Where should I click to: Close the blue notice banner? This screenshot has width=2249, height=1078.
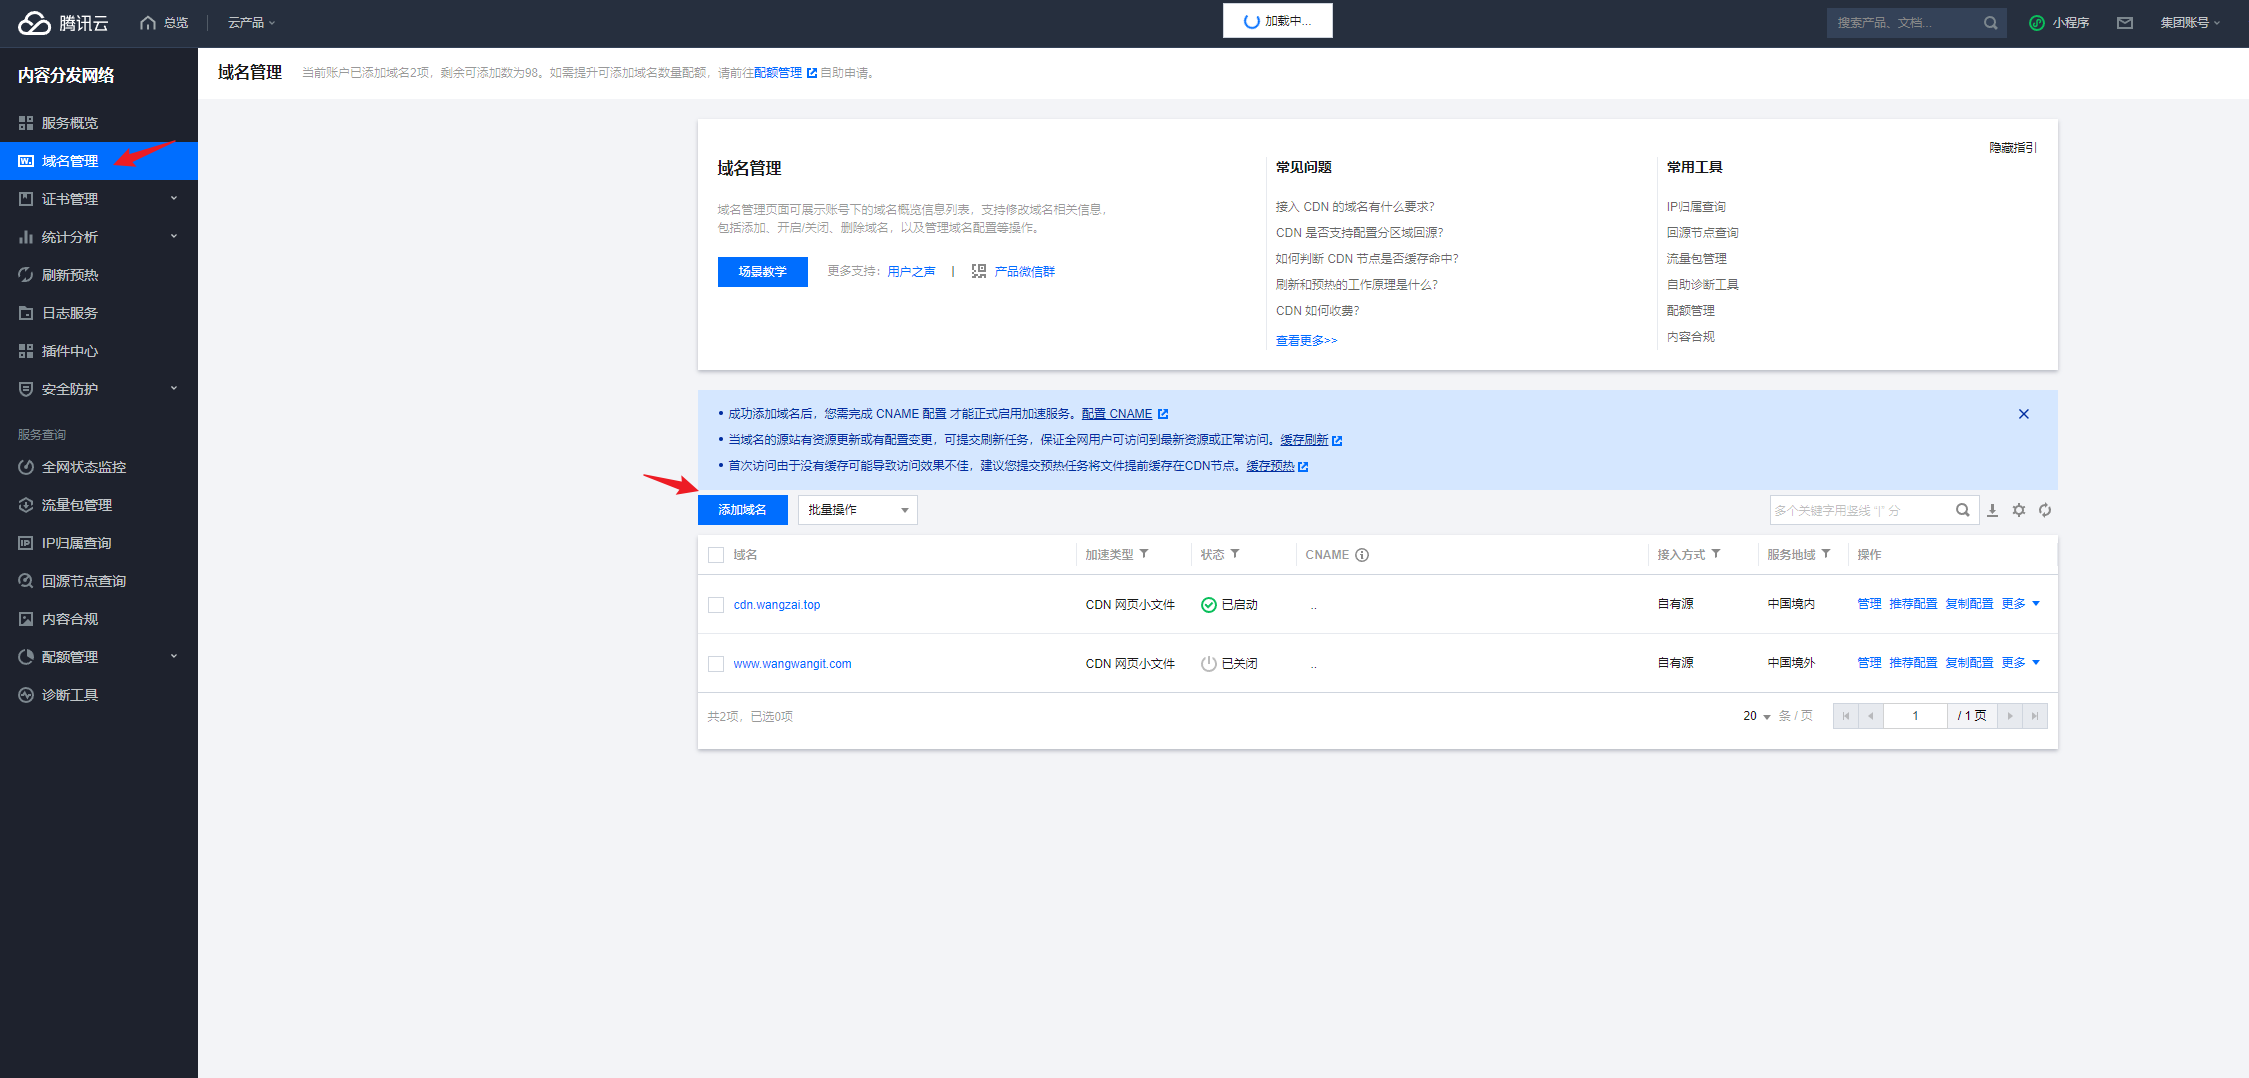click(2023, 414)
